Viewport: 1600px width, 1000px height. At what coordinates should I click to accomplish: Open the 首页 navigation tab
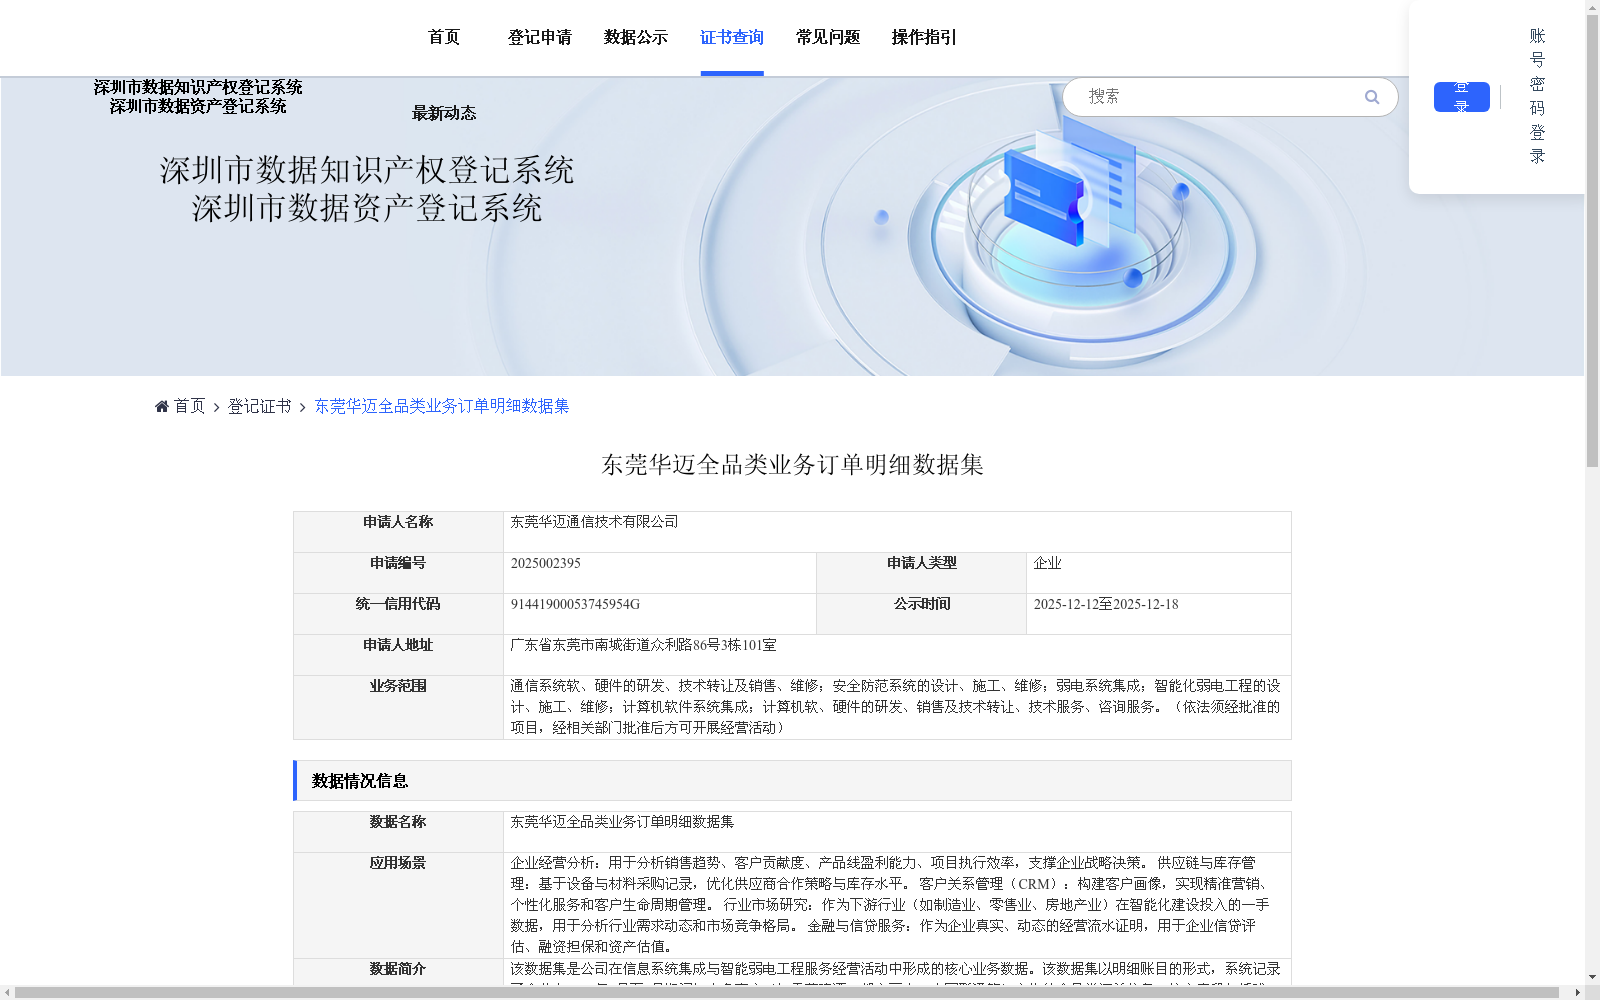pyautogui.click(x=444, y=37)
